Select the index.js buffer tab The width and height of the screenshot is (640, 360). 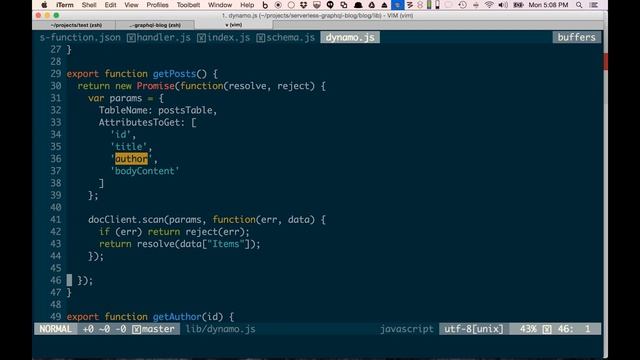(228, 38)
